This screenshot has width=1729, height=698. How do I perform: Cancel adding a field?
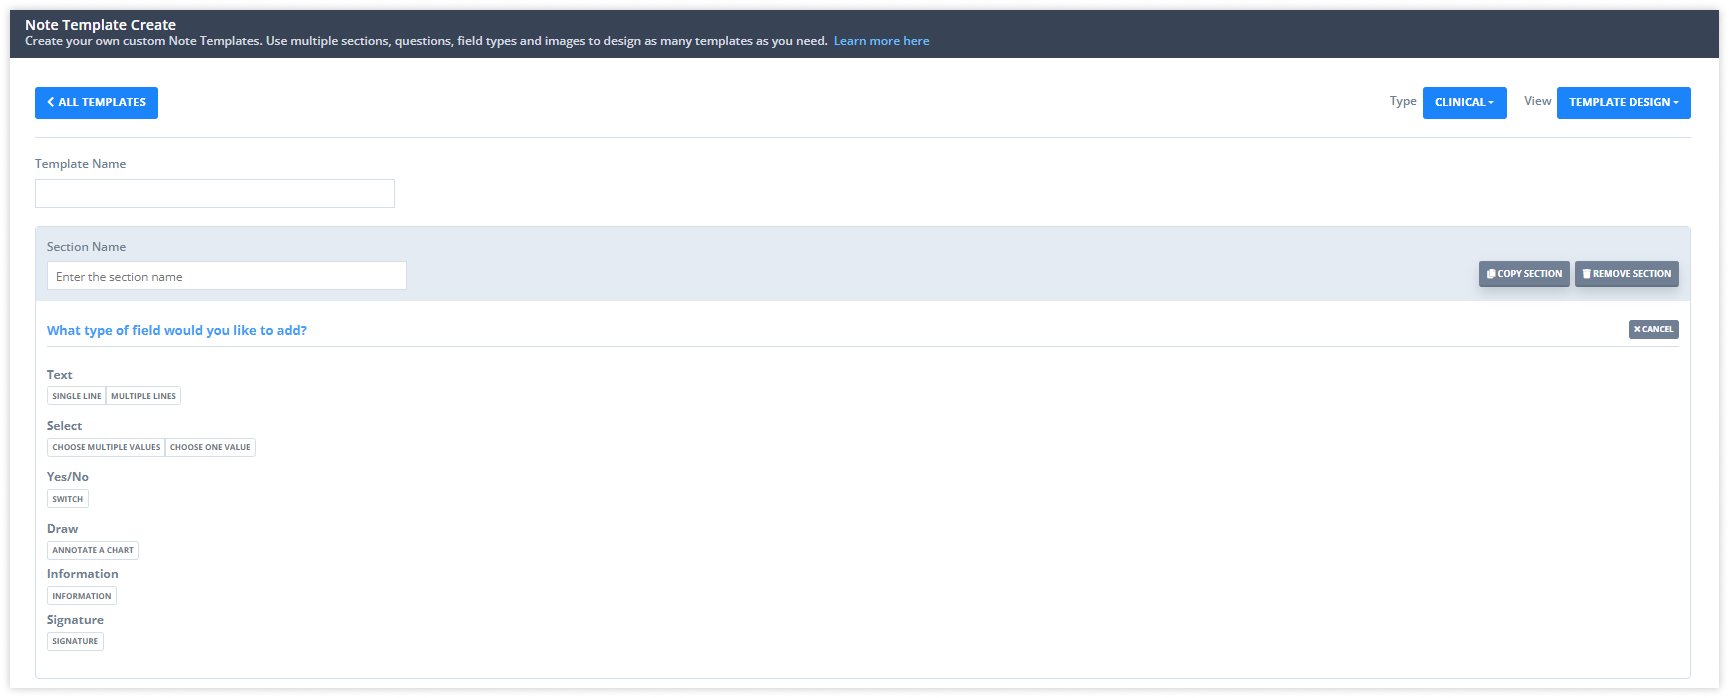click(x=1653, y=329)
